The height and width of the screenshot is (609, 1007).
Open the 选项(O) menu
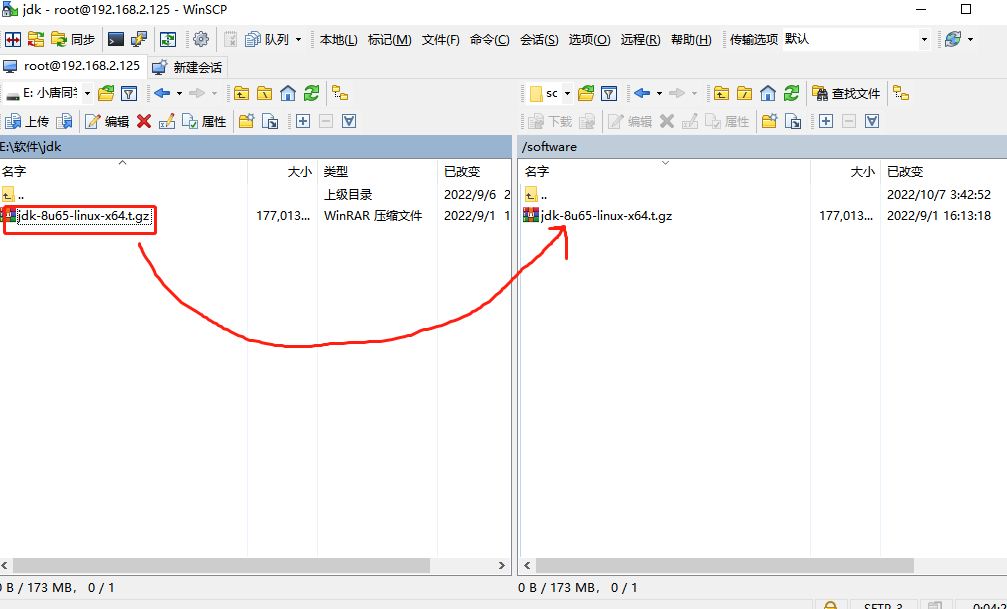point(589,40)
